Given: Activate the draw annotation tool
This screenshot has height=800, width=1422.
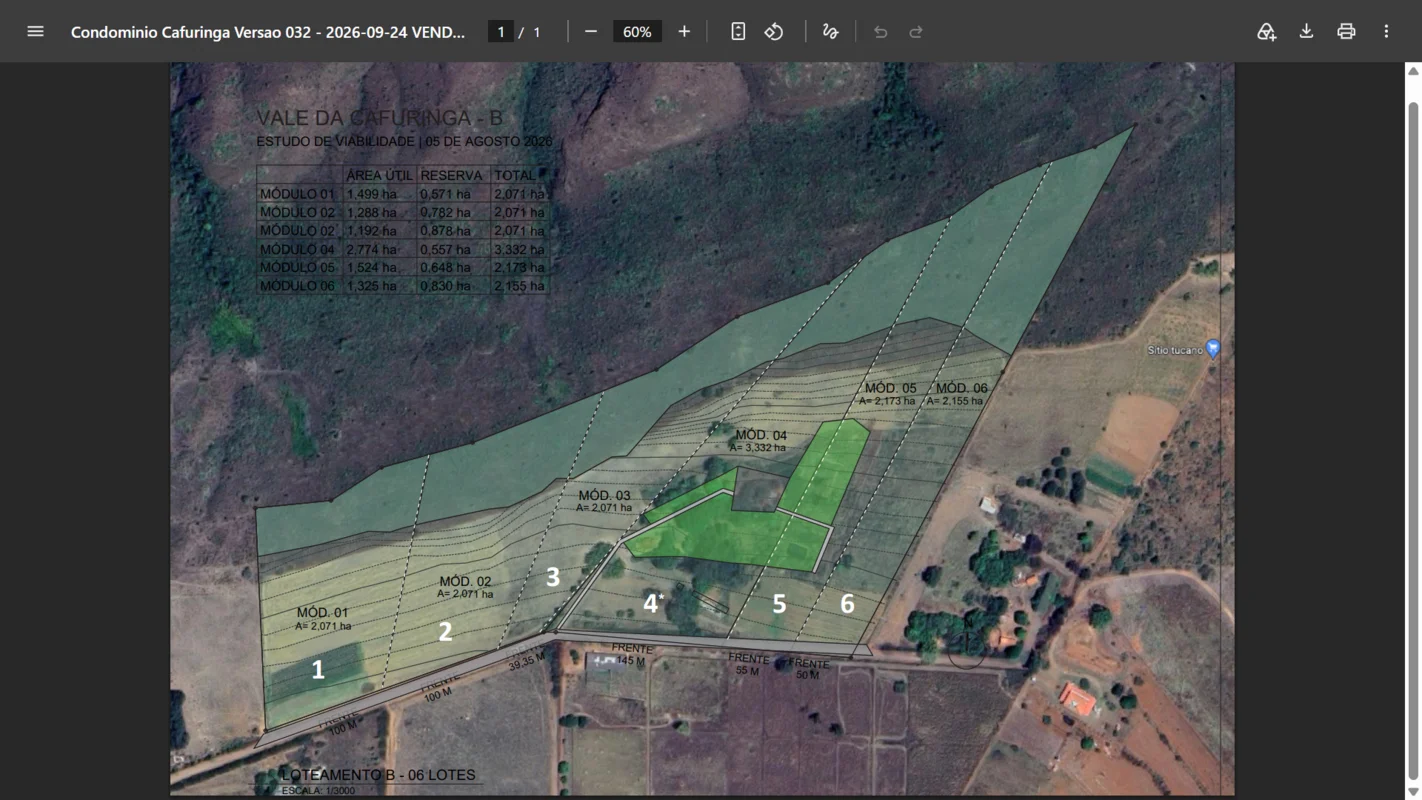Looking at the screenshot, I should pos(830,32).
